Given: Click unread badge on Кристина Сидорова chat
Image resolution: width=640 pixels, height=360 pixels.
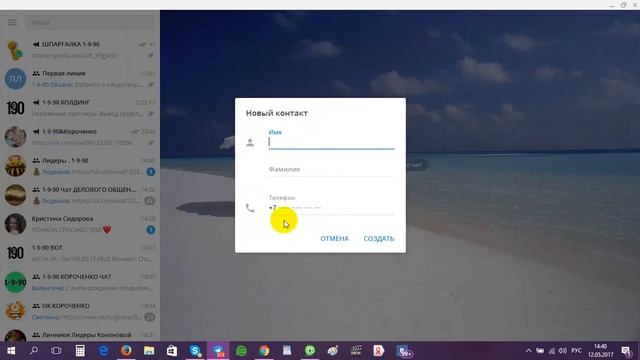Looking at the screenshot, I should 151,230.
